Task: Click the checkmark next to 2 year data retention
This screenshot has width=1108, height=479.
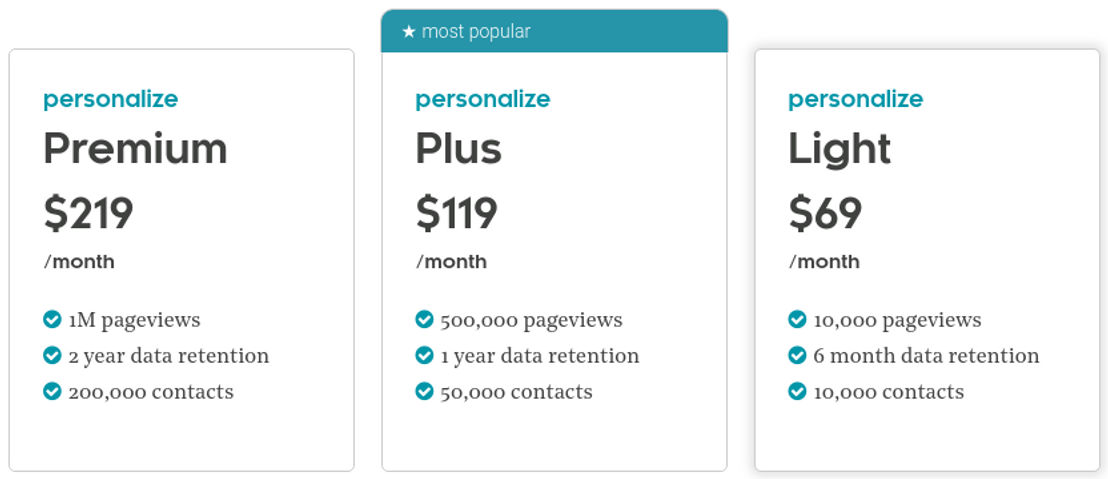Action: click(52, 355)
